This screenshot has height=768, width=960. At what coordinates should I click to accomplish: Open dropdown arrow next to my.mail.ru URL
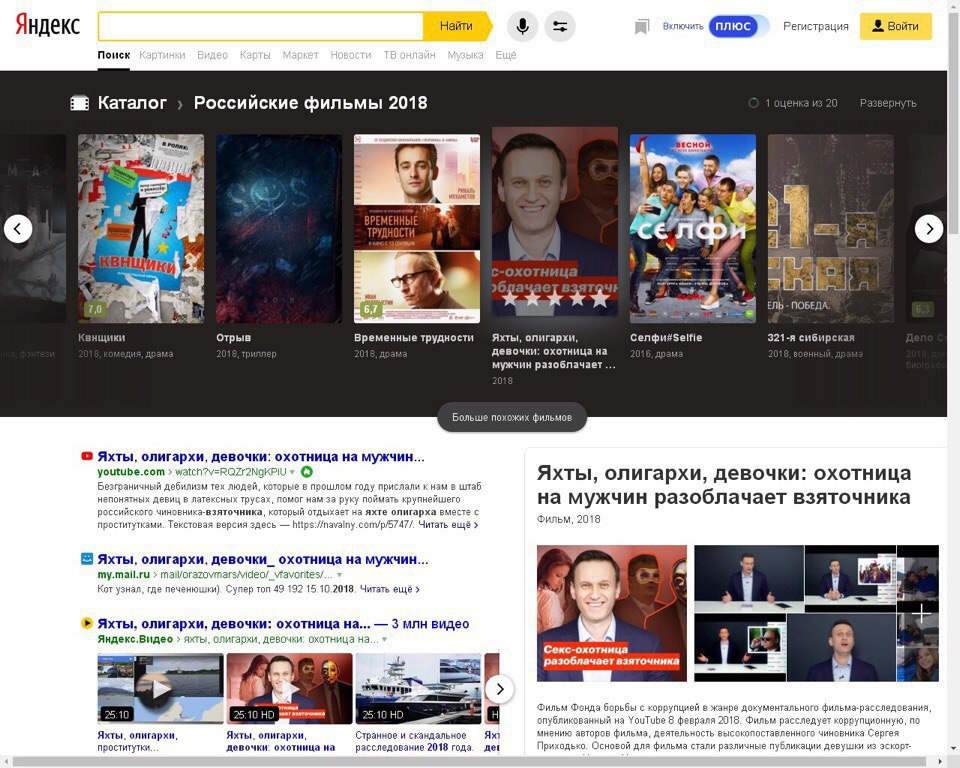point(339,575)
